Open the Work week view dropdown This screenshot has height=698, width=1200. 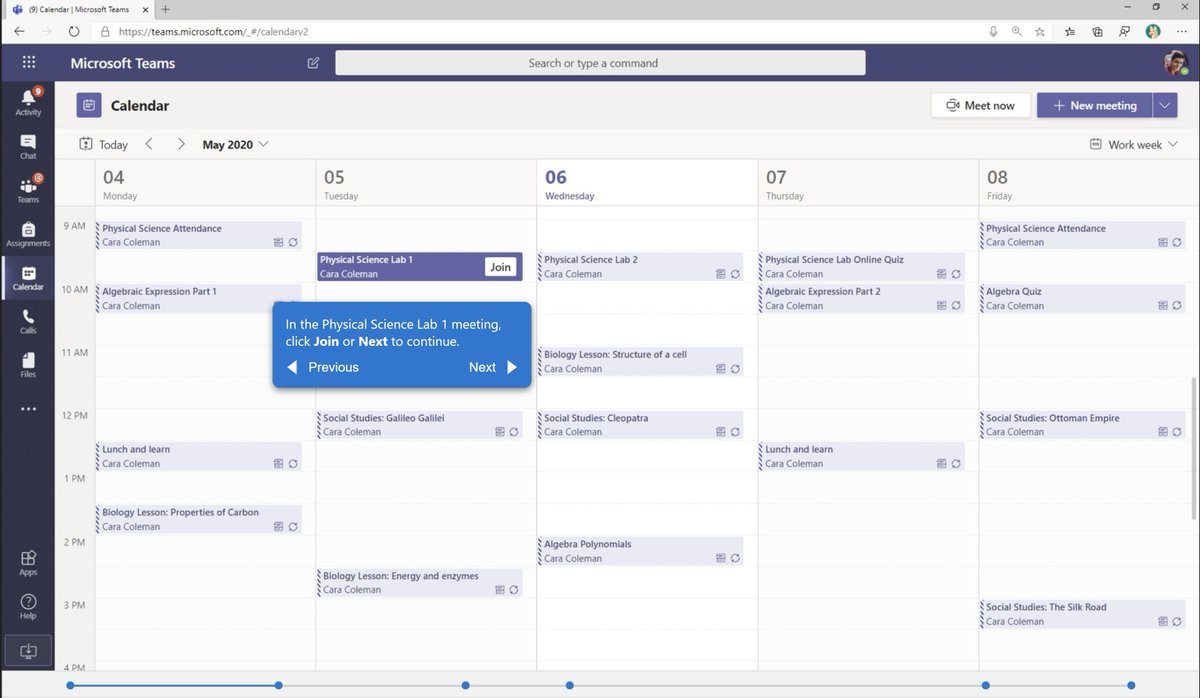pos(1134,144)
